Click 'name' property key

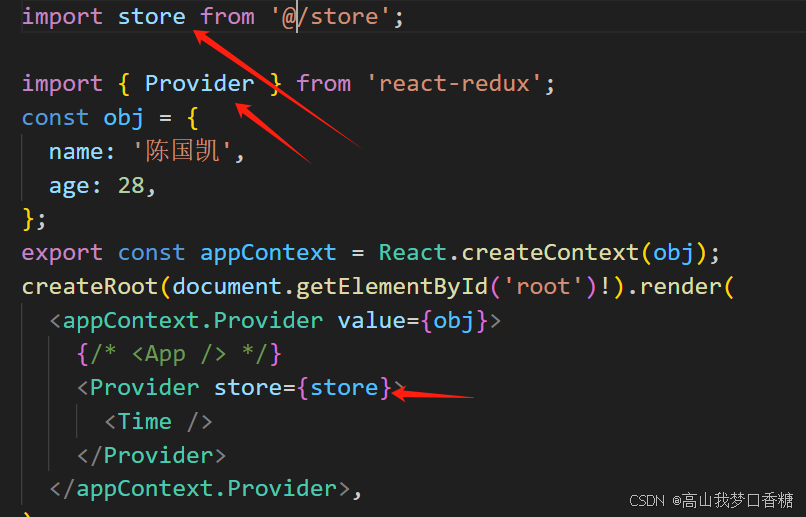tap(76, 152)
